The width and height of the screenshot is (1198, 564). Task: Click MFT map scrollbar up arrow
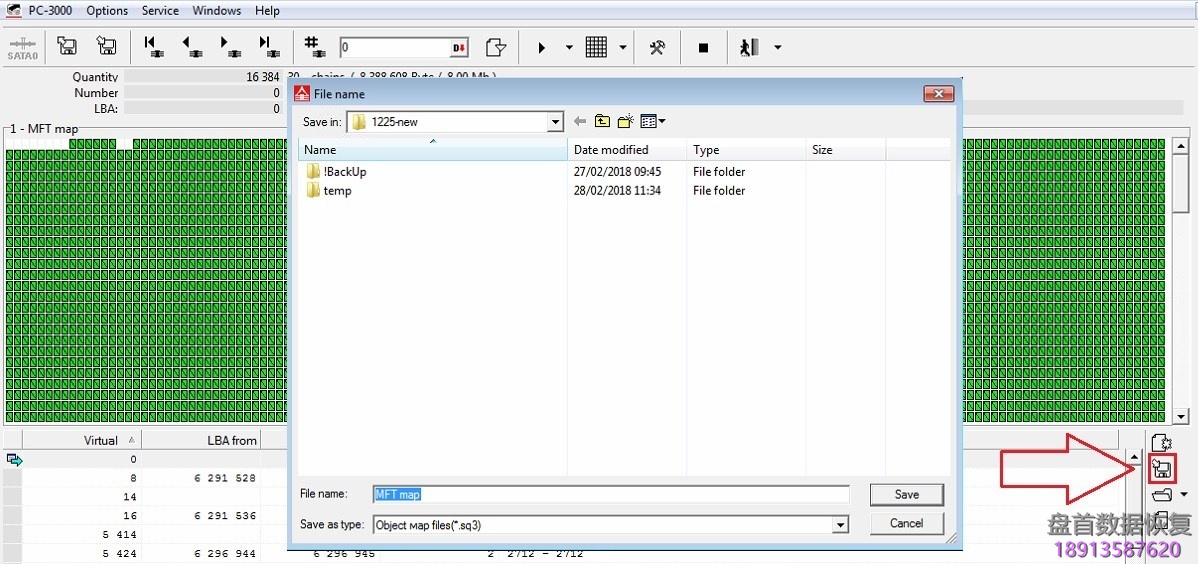pos(1180,146)
